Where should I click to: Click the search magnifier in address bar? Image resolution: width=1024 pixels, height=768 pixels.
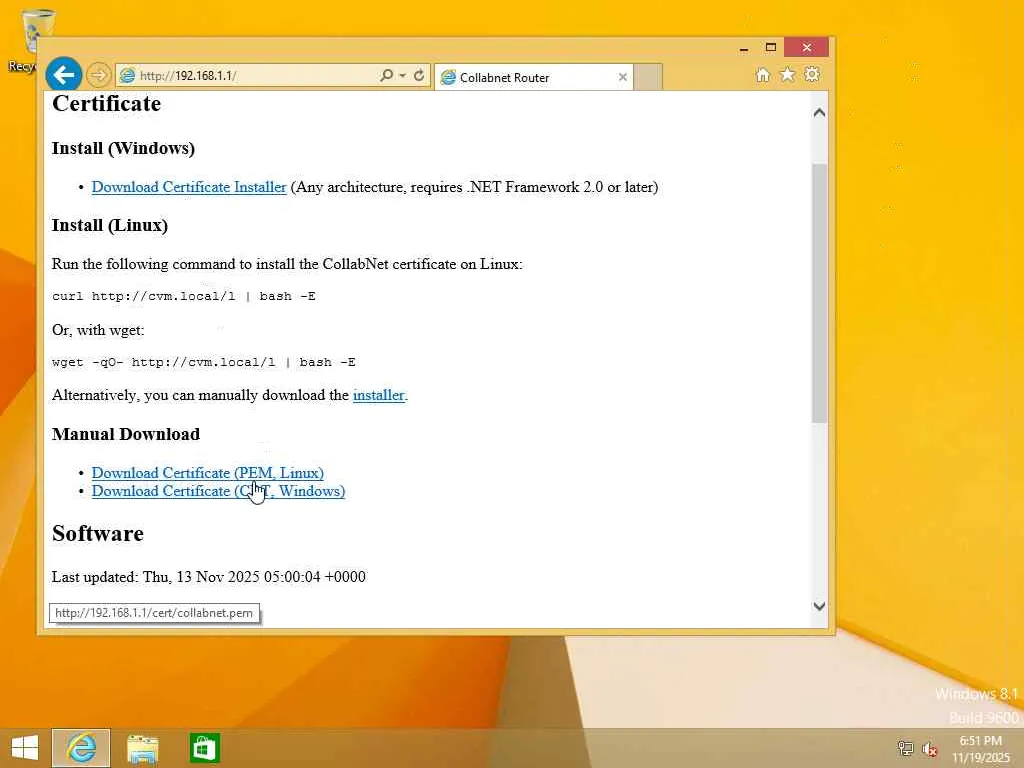[387, 75]
